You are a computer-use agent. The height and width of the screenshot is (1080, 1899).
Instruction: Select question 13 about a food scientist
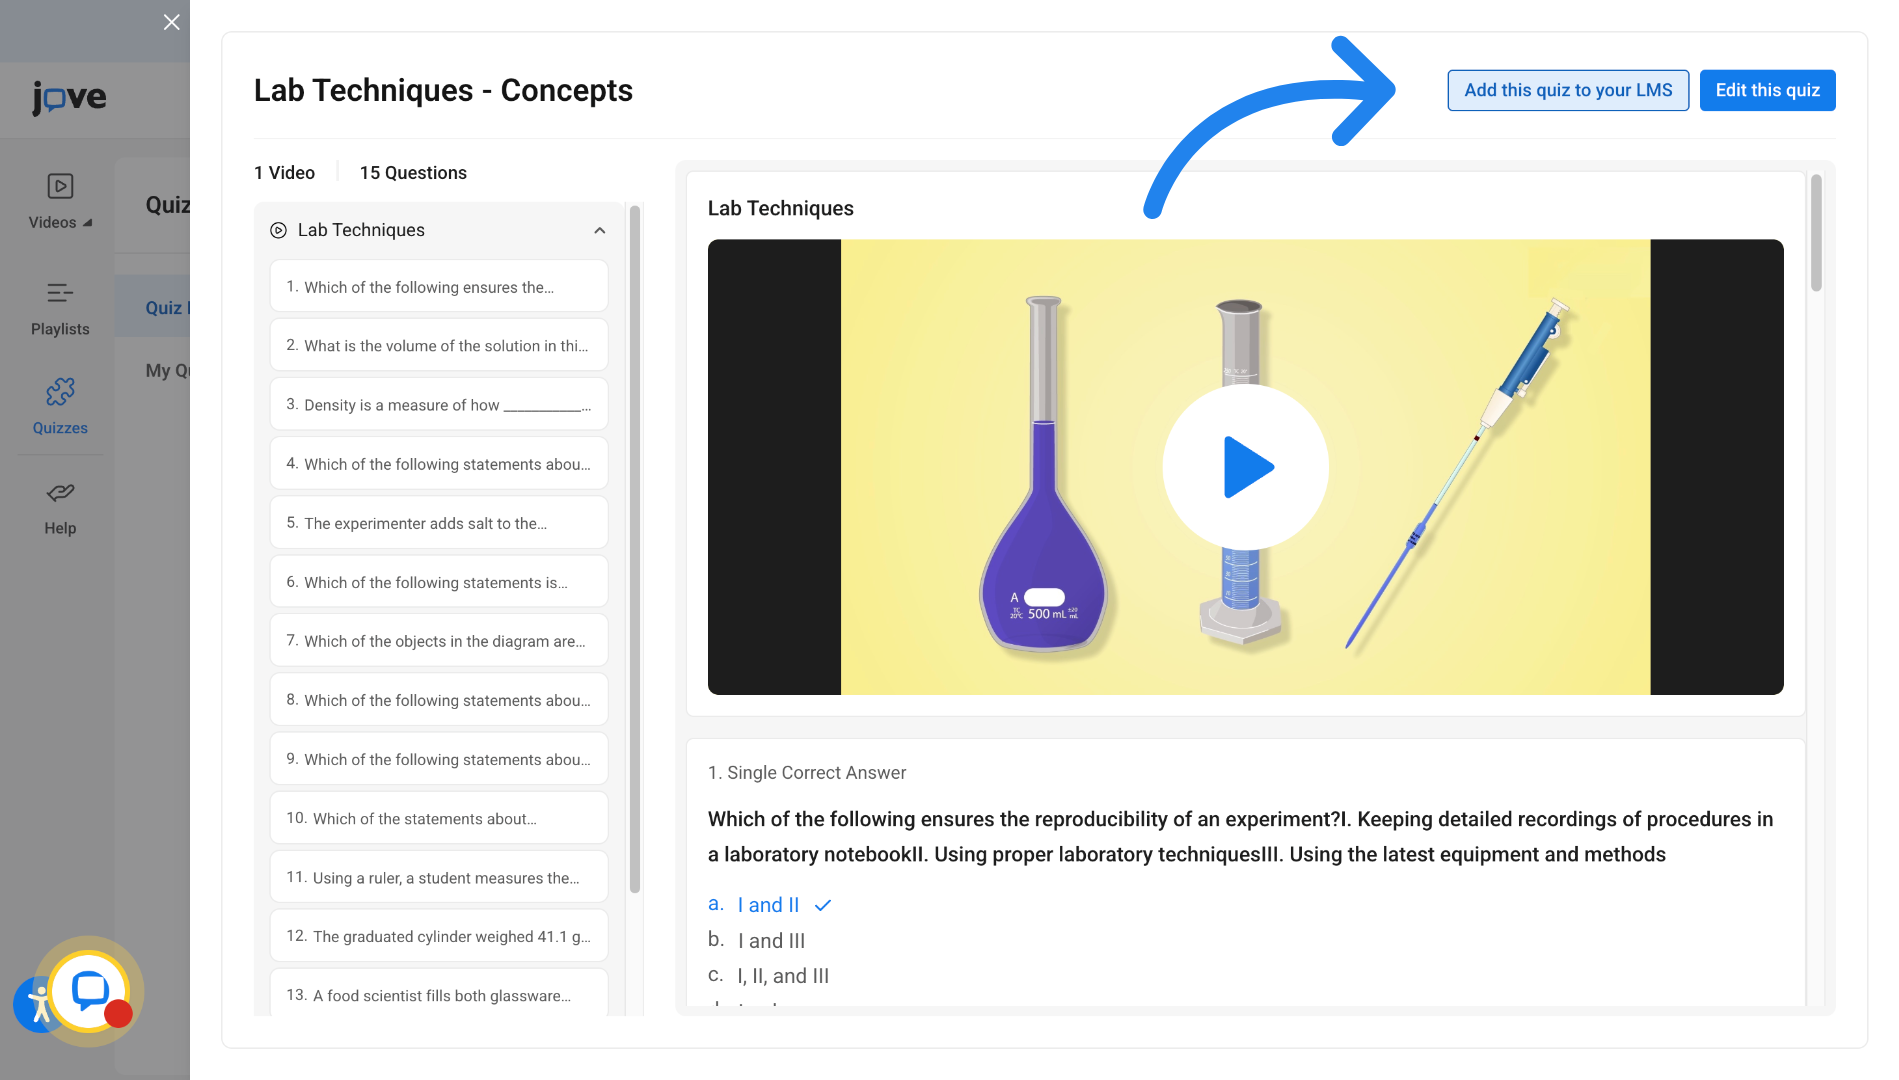(x=439, y=993)
